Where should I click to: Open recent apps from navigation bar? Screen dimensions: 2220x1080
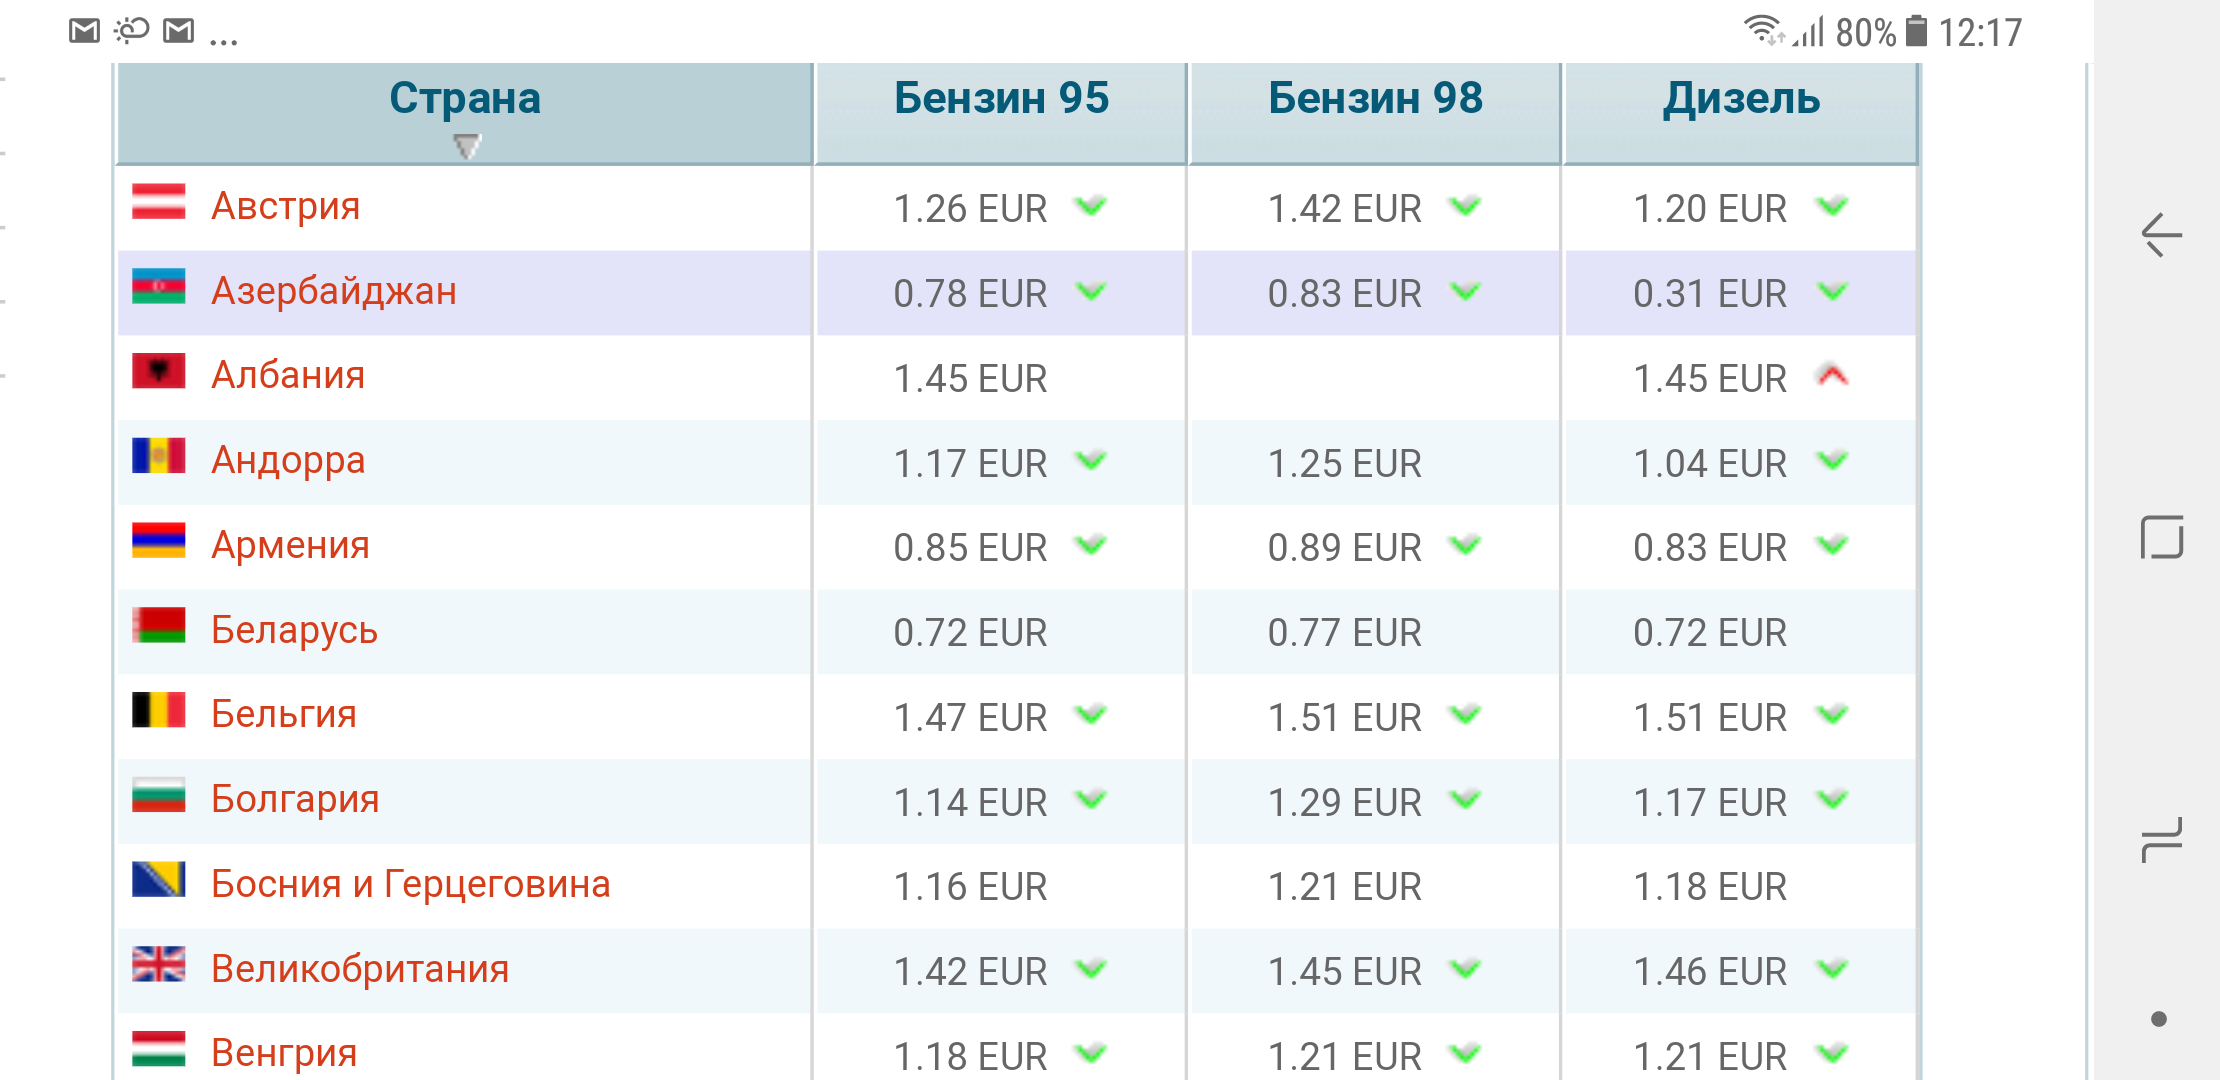coord(2162,840)
